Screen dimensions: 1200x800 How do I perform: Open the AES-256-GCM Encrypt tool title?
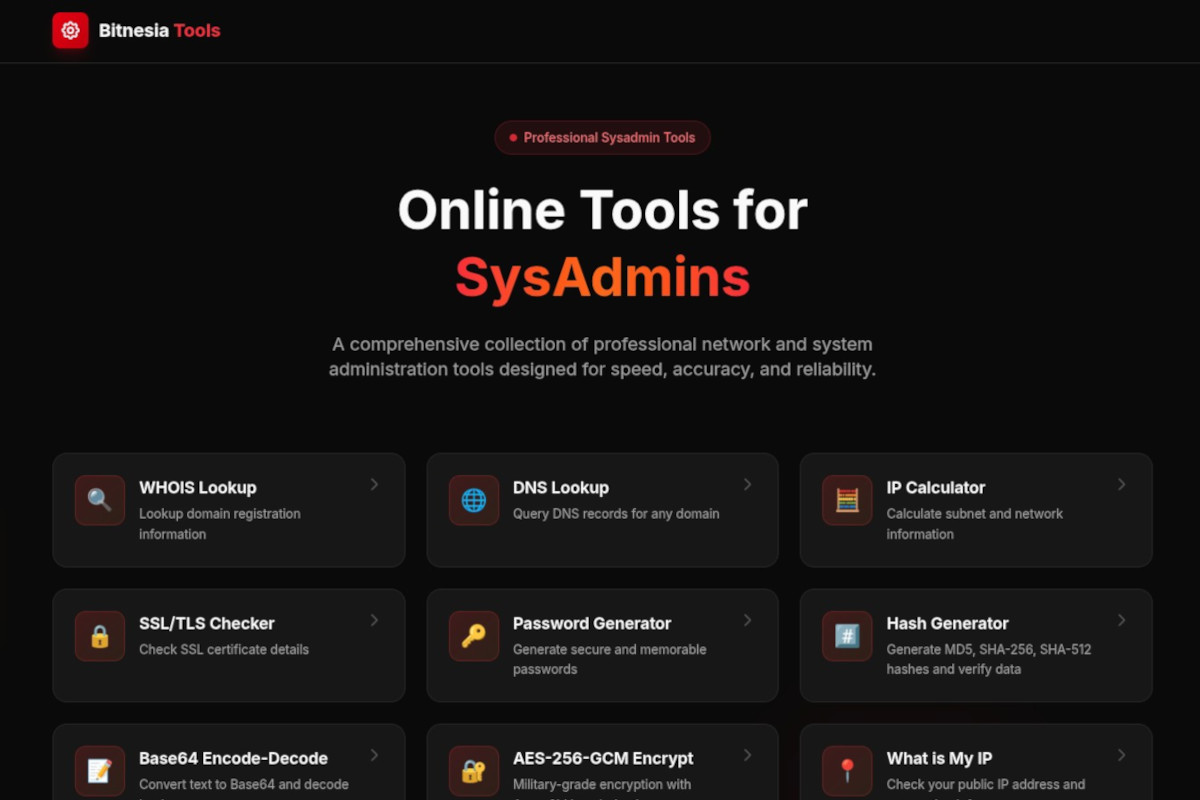pos(603,759)
